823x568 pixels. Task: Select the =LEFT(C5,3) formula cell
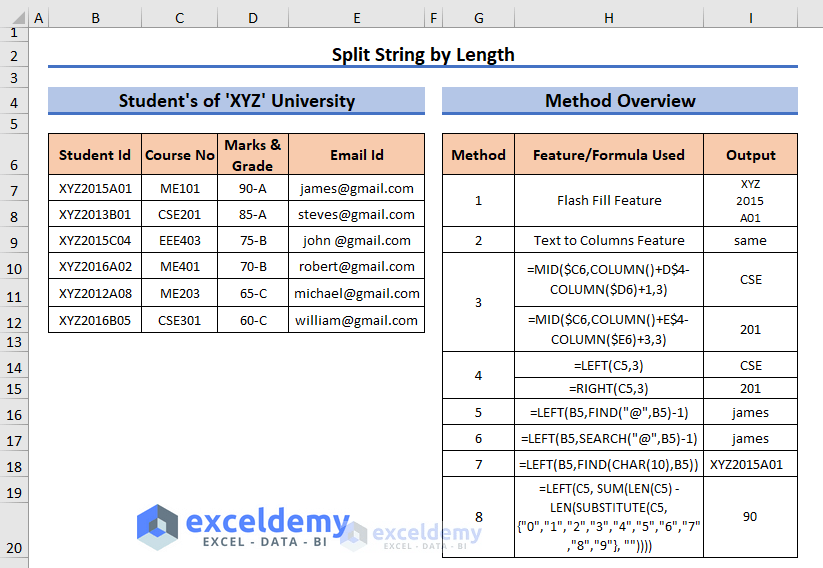609,365
